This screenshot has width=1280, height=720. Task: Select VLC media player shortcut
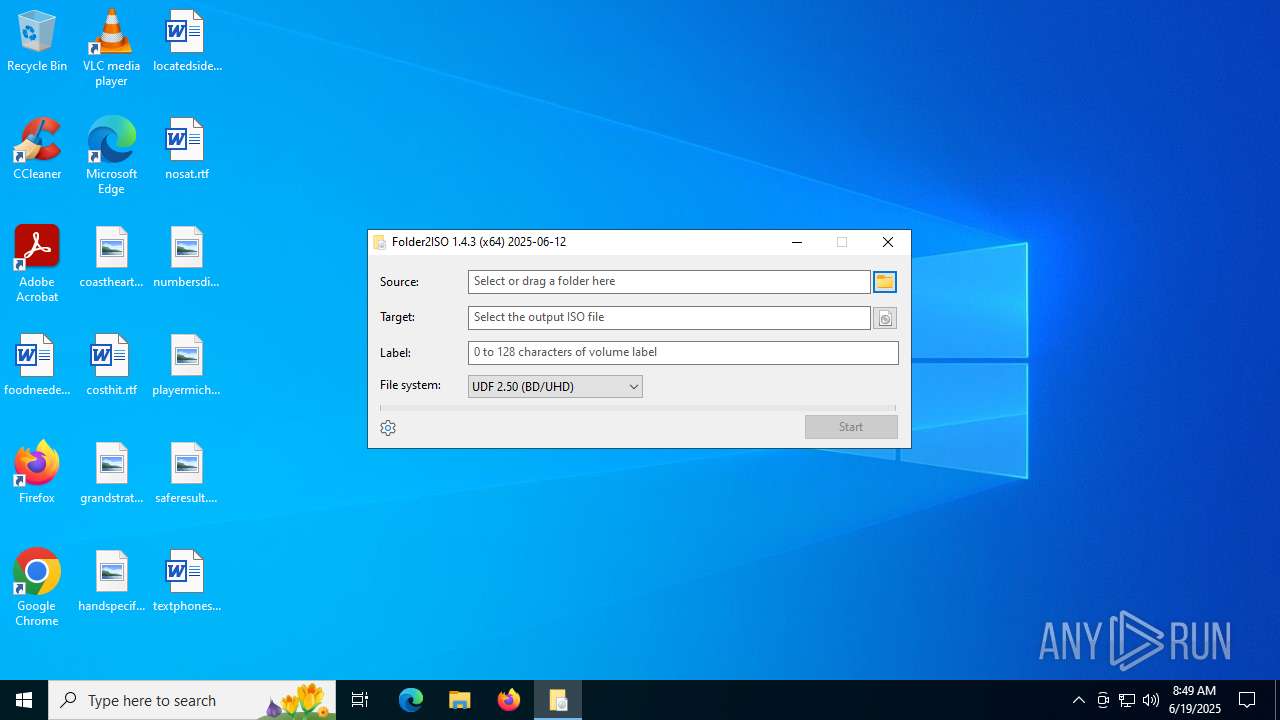(x=111, y=48)
